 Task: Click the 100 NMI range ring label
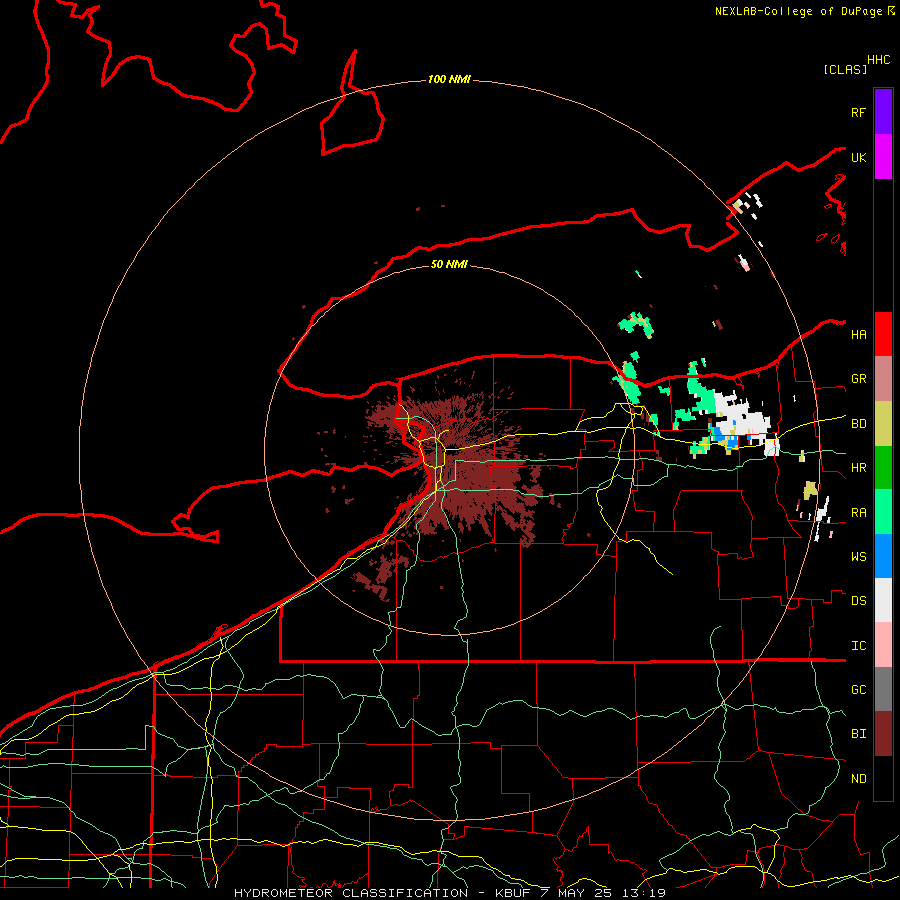click(449, 79)
